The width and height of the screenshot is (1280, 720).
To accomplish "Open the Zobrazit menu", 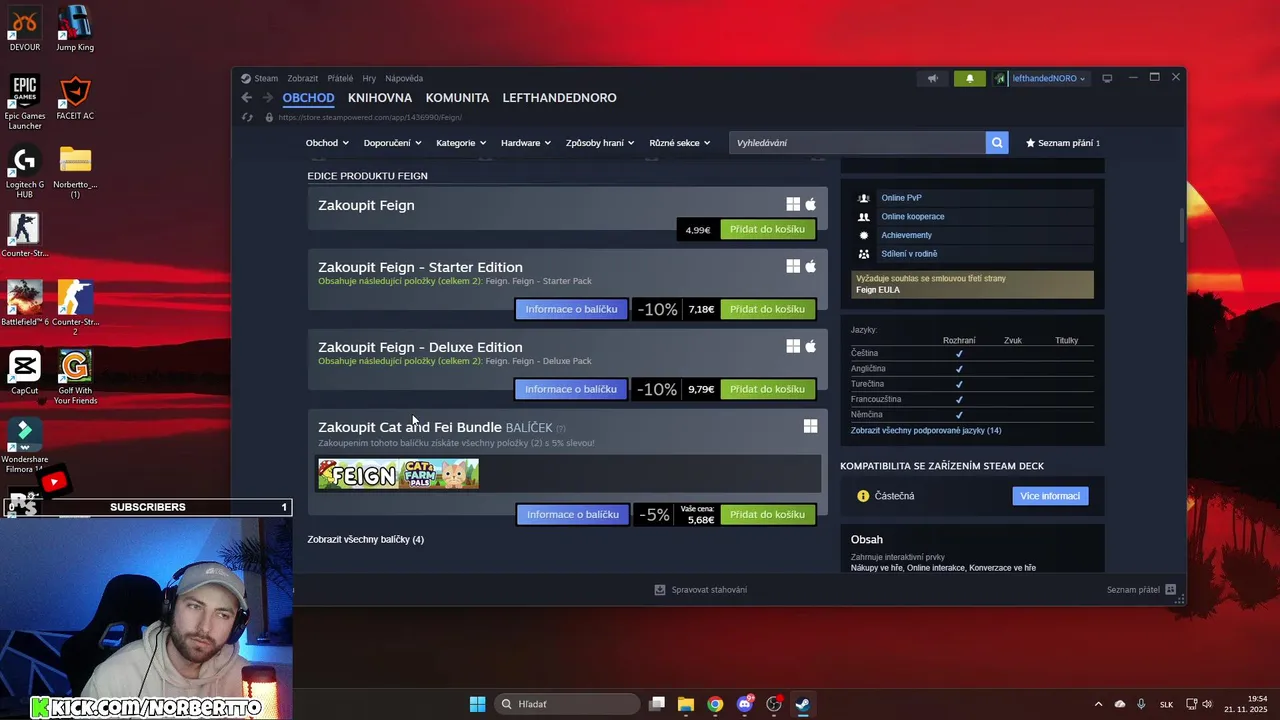I will (302, 78).
